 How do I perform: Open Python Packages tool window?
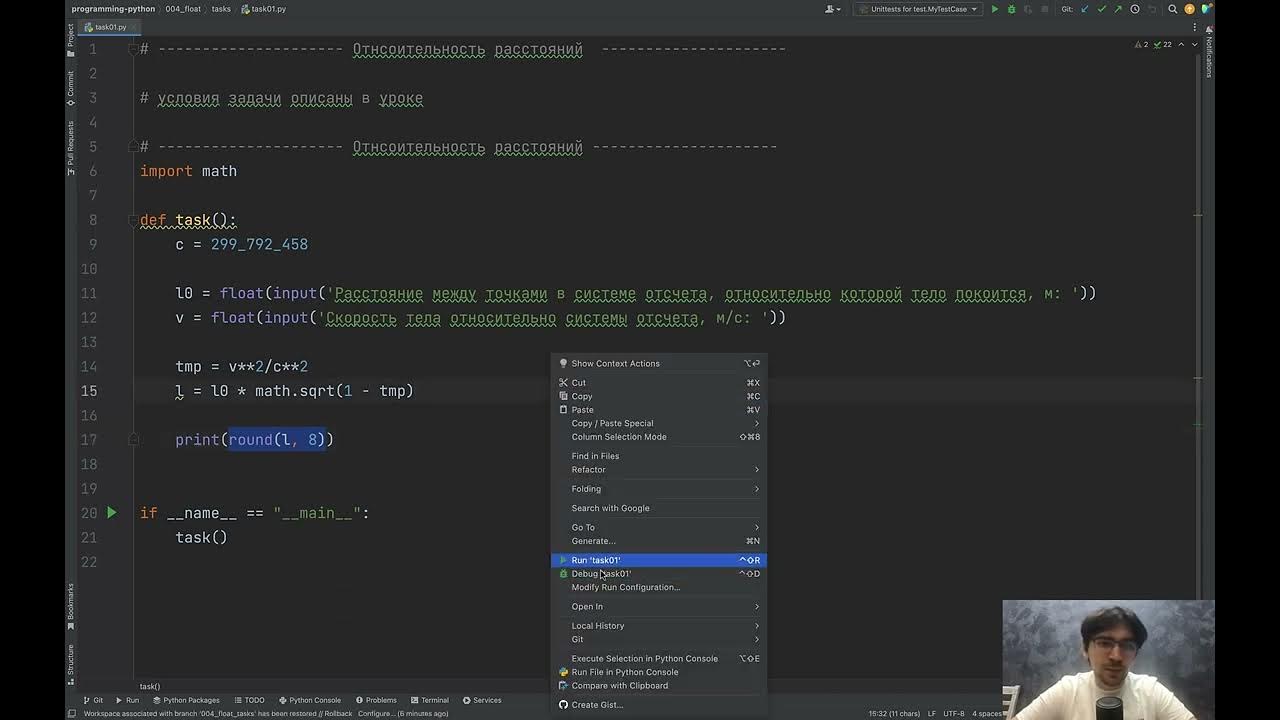186,700
